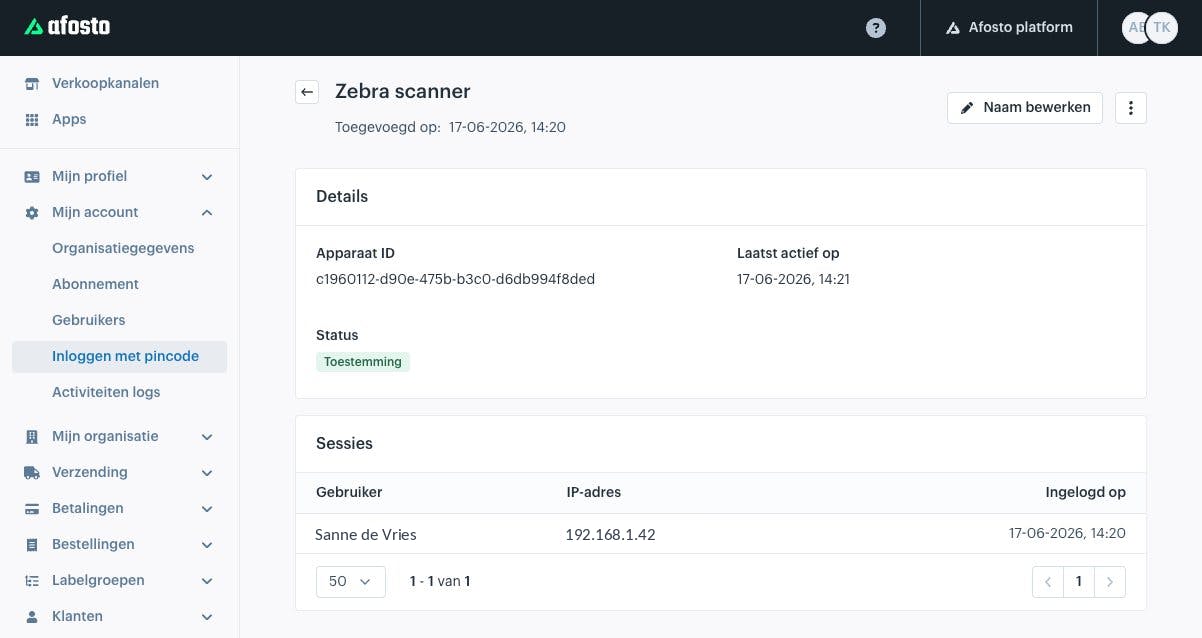Go to Organisatiegegevens page
The height and width of the screenshot is (638, 1202).
(123, 248)
